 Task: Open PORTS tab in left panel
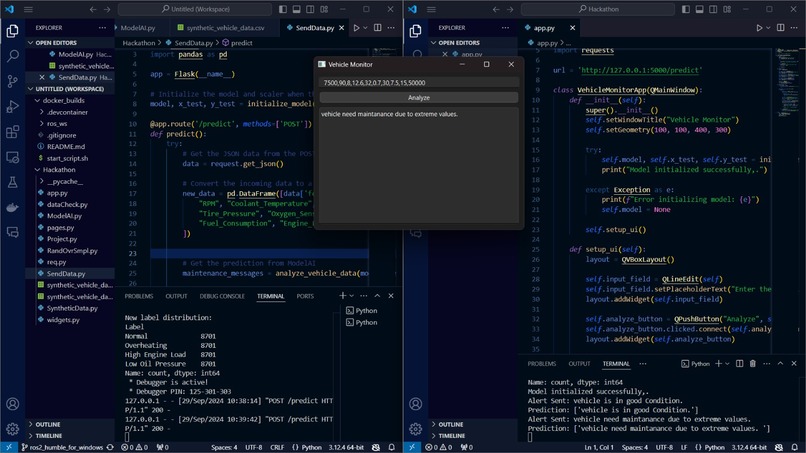[x=305, y=296]
